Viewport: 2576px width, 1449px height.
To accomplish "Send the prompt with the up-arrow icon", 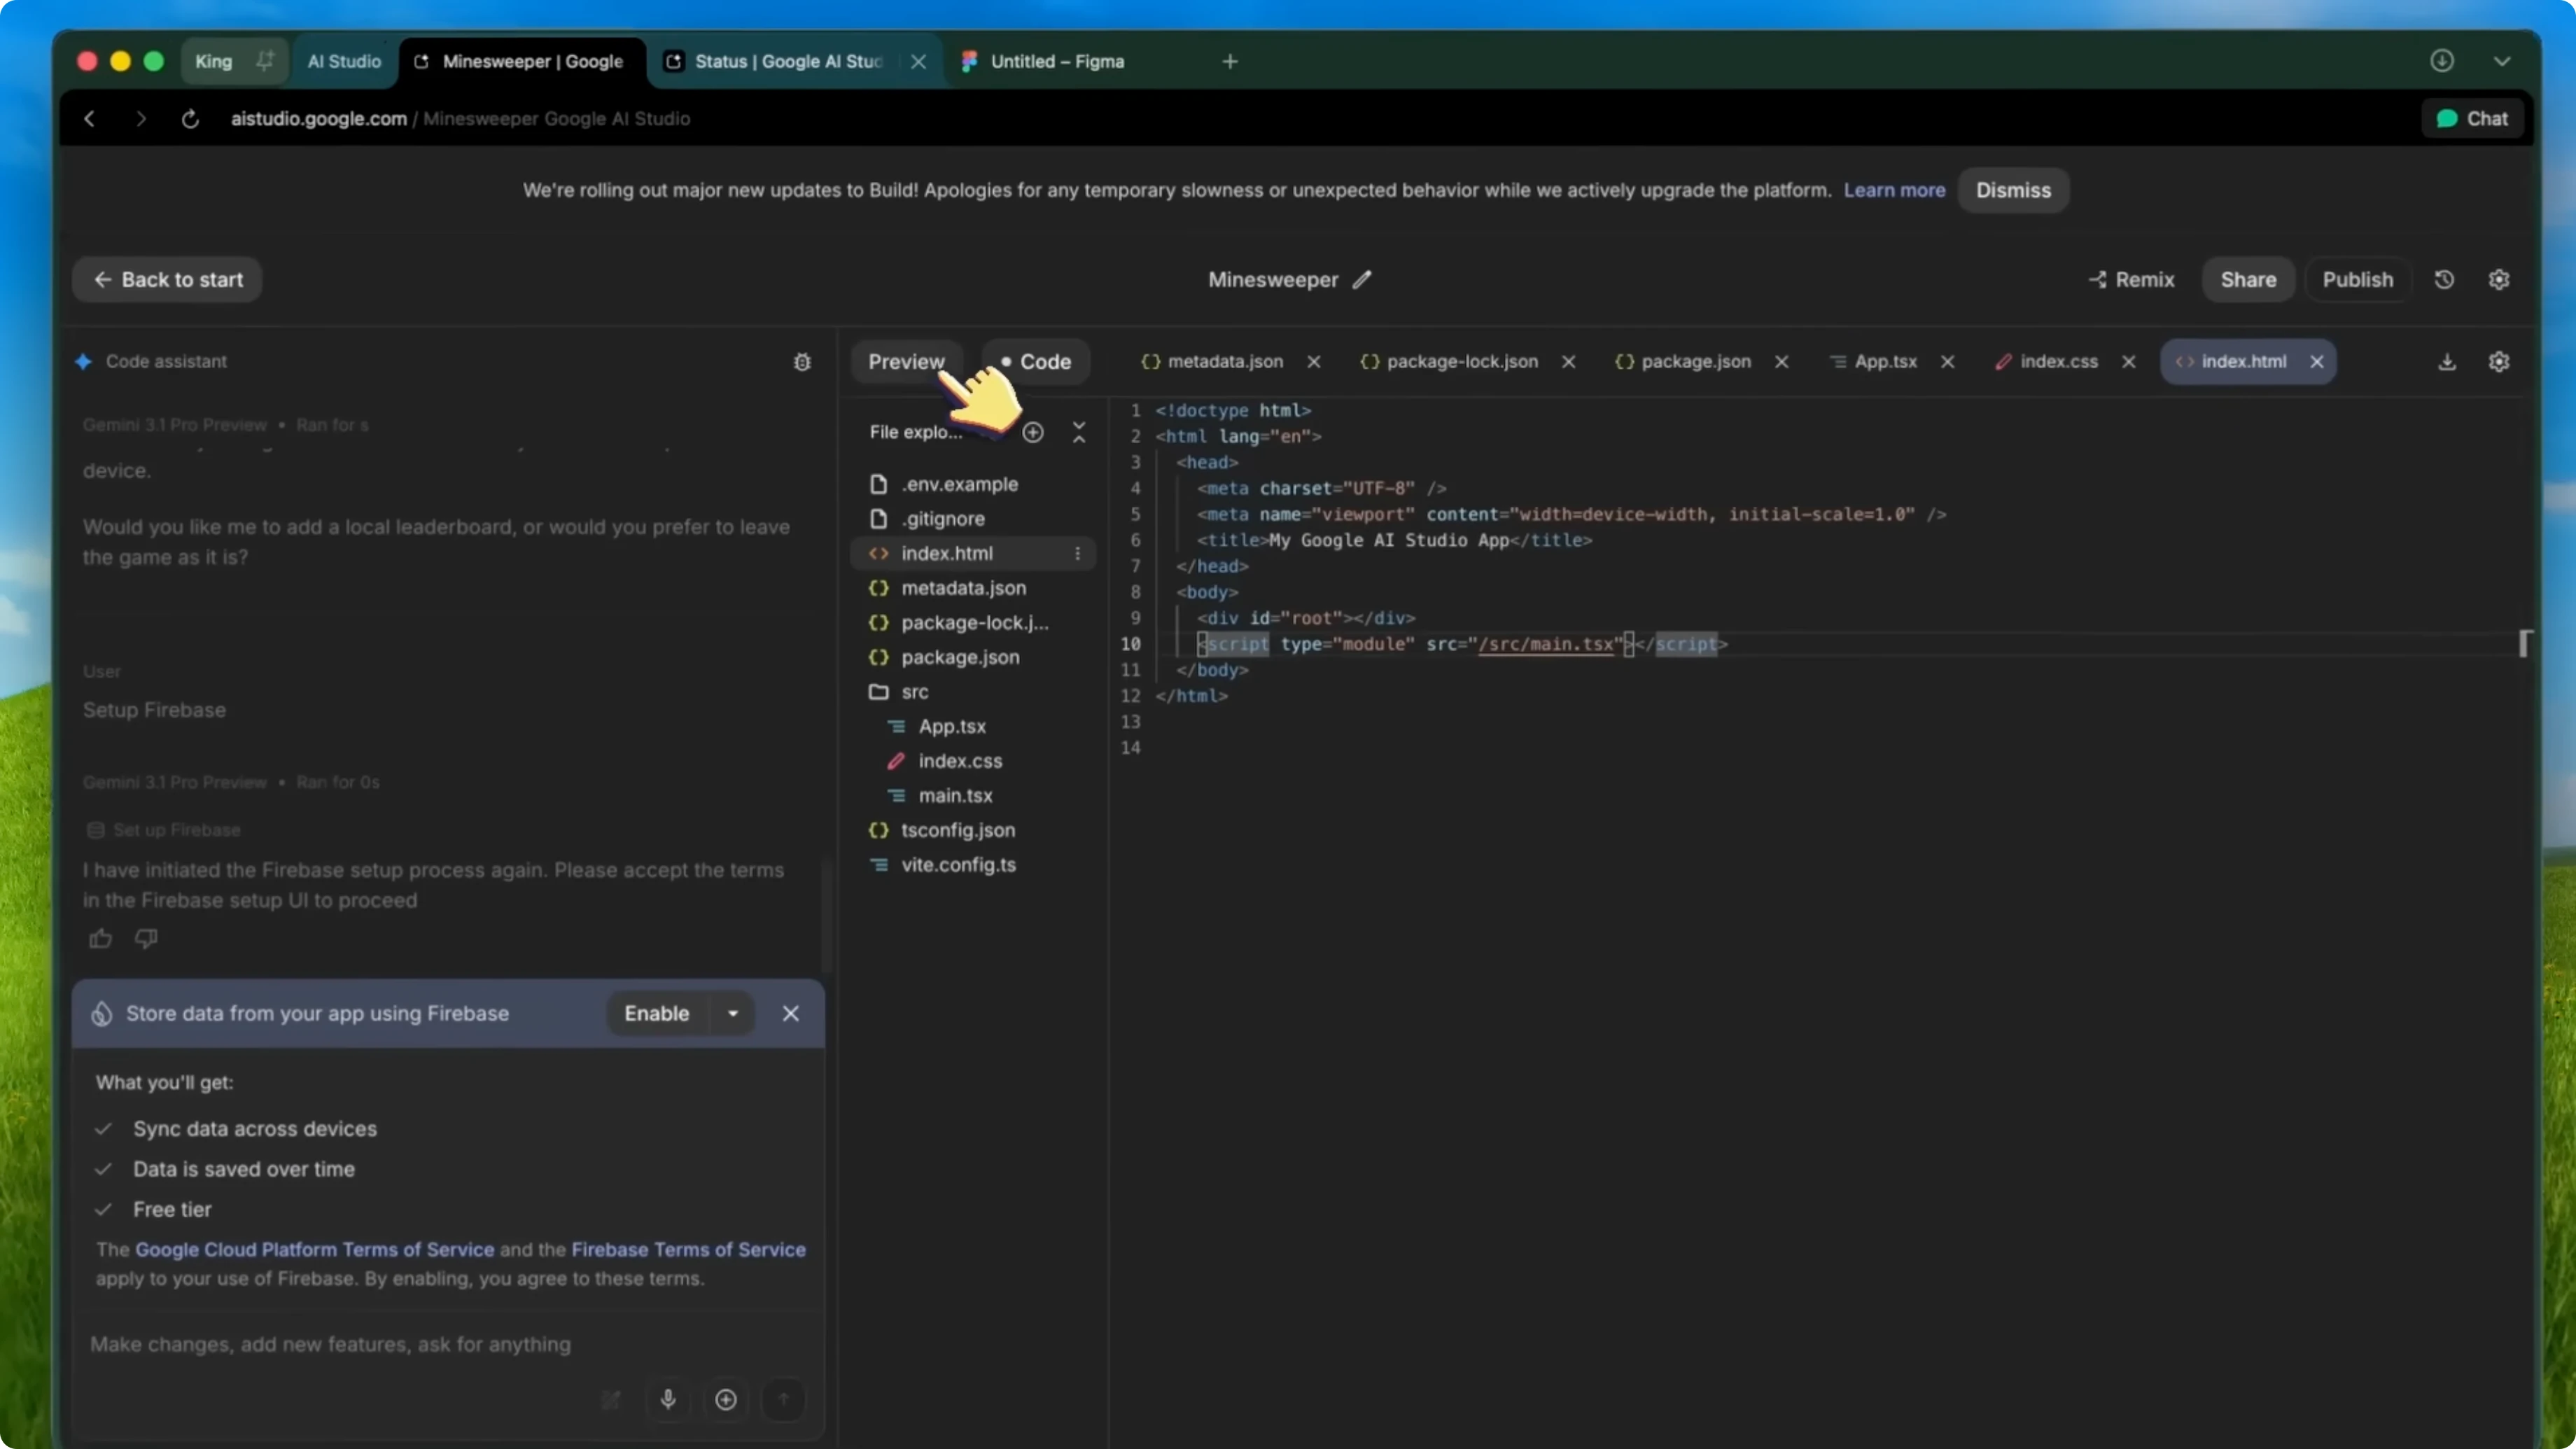I will (784, 1400).
